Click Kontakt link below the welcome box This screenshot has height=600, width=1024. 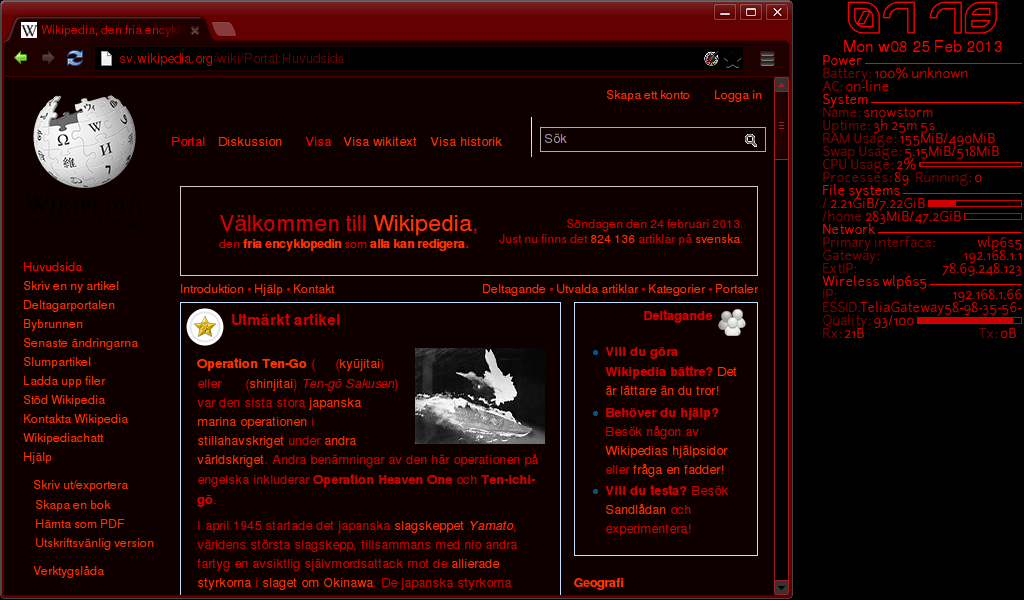pyautogui.click(x=313, y=289)
